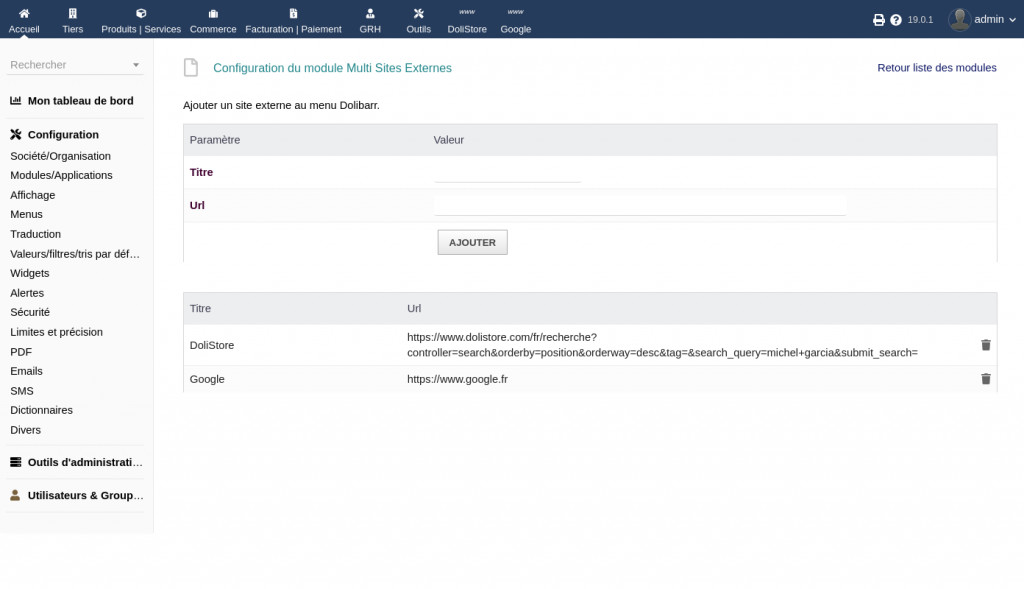Click the Accueil home icon

24,14
